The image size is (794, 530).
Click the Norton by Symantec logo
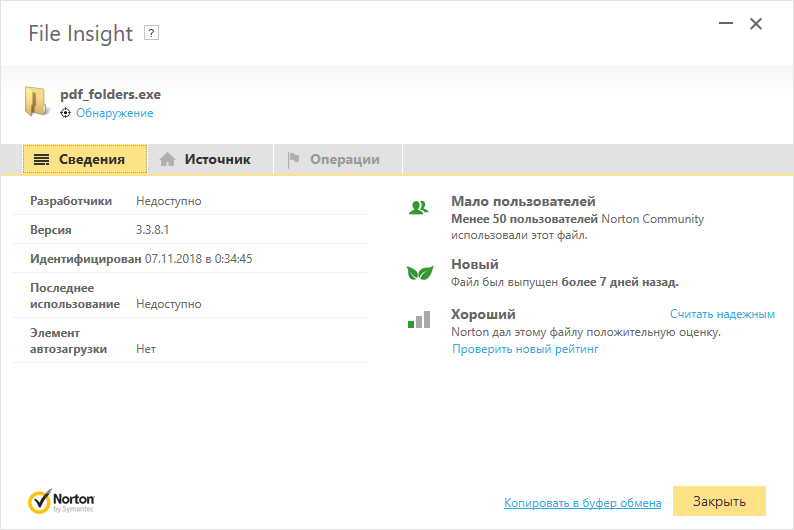pos(61,501)
